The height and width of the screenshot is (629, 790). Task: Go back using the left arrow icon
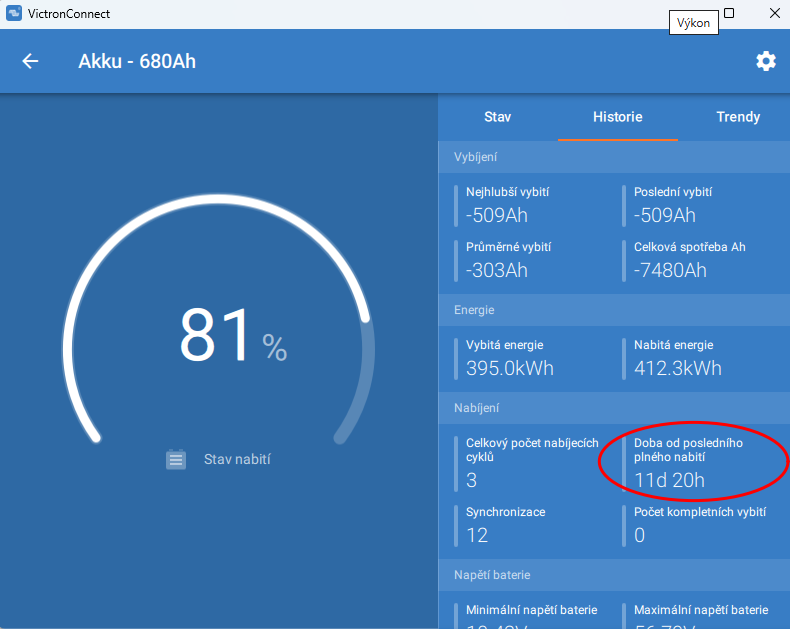(30, 61)
